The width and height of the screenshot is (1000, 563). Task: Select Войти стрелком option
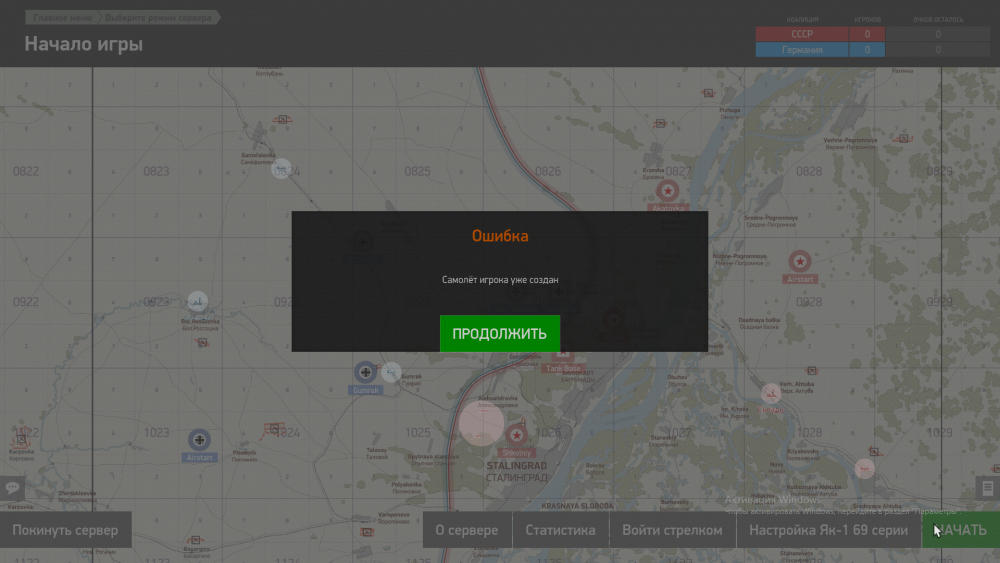coord(672,530)
